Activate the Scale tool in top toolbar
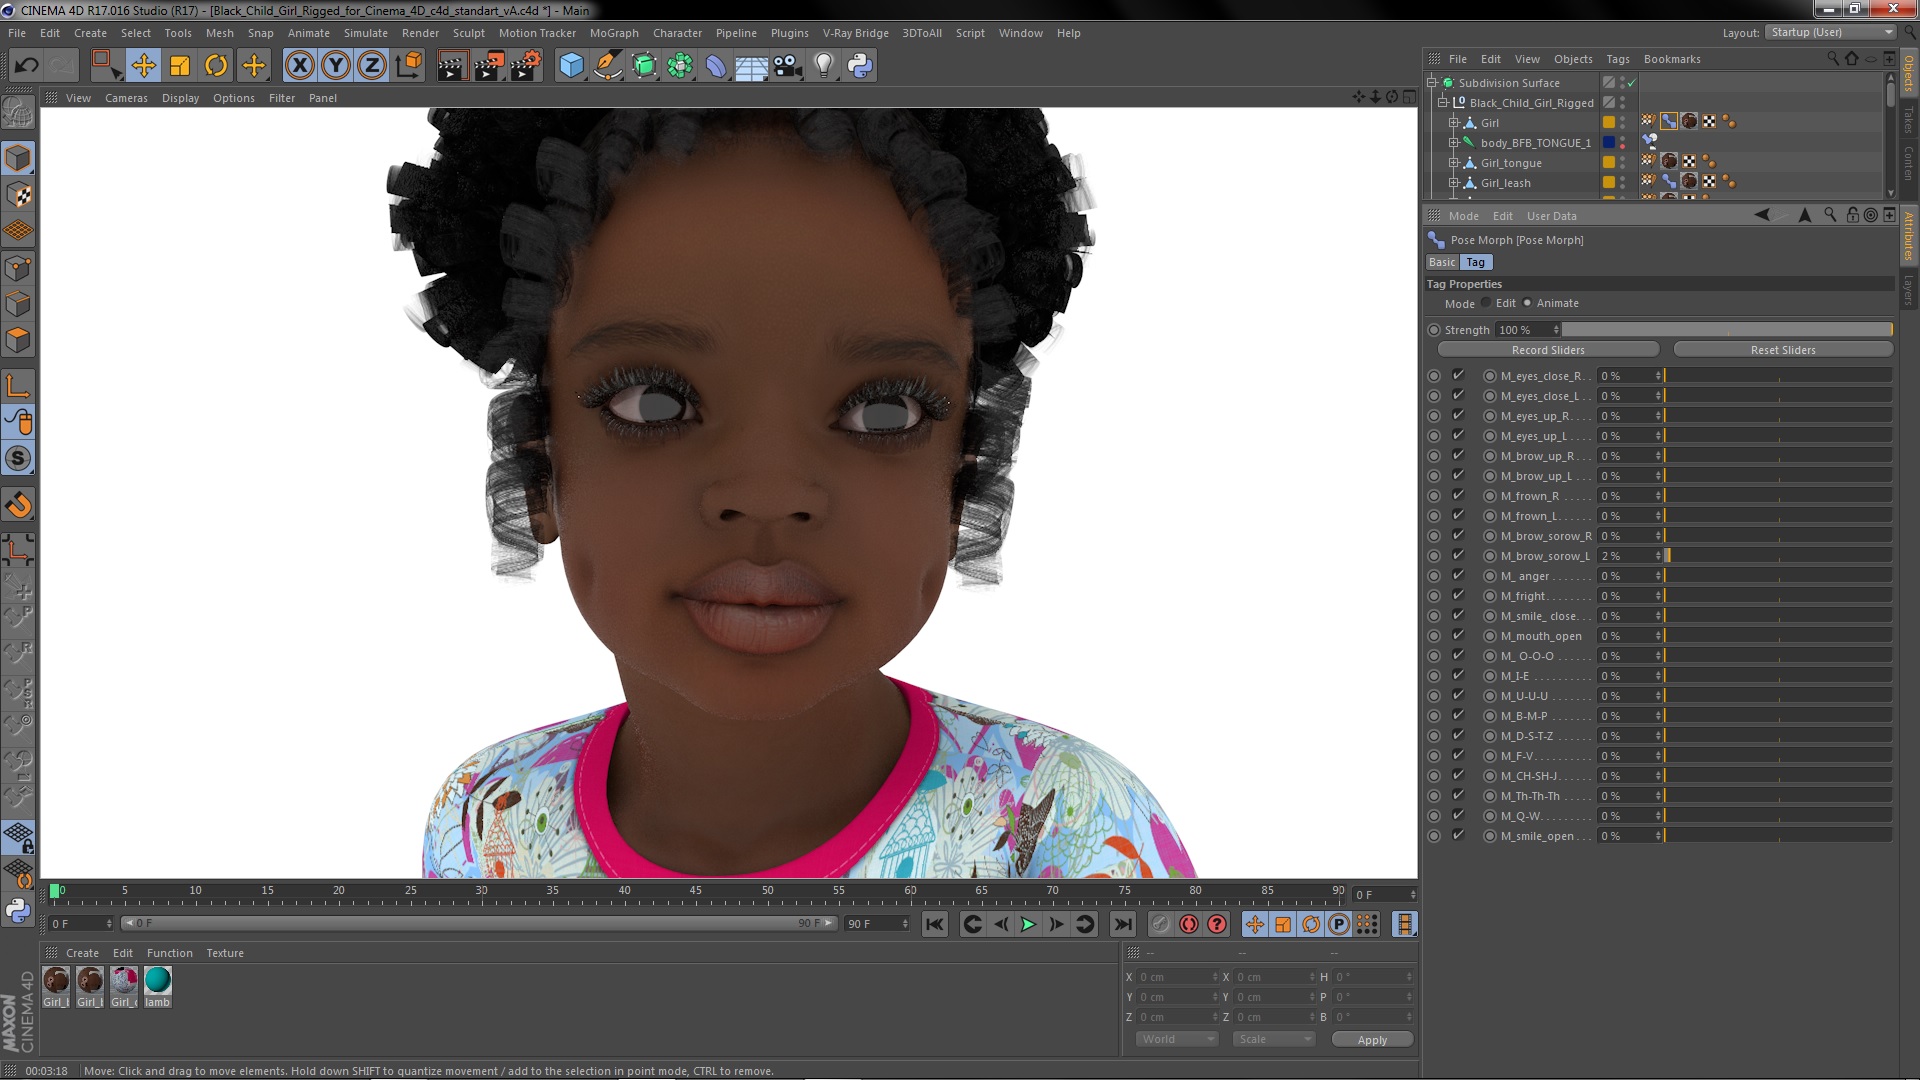1920x1080 pixels. point(180,66)
